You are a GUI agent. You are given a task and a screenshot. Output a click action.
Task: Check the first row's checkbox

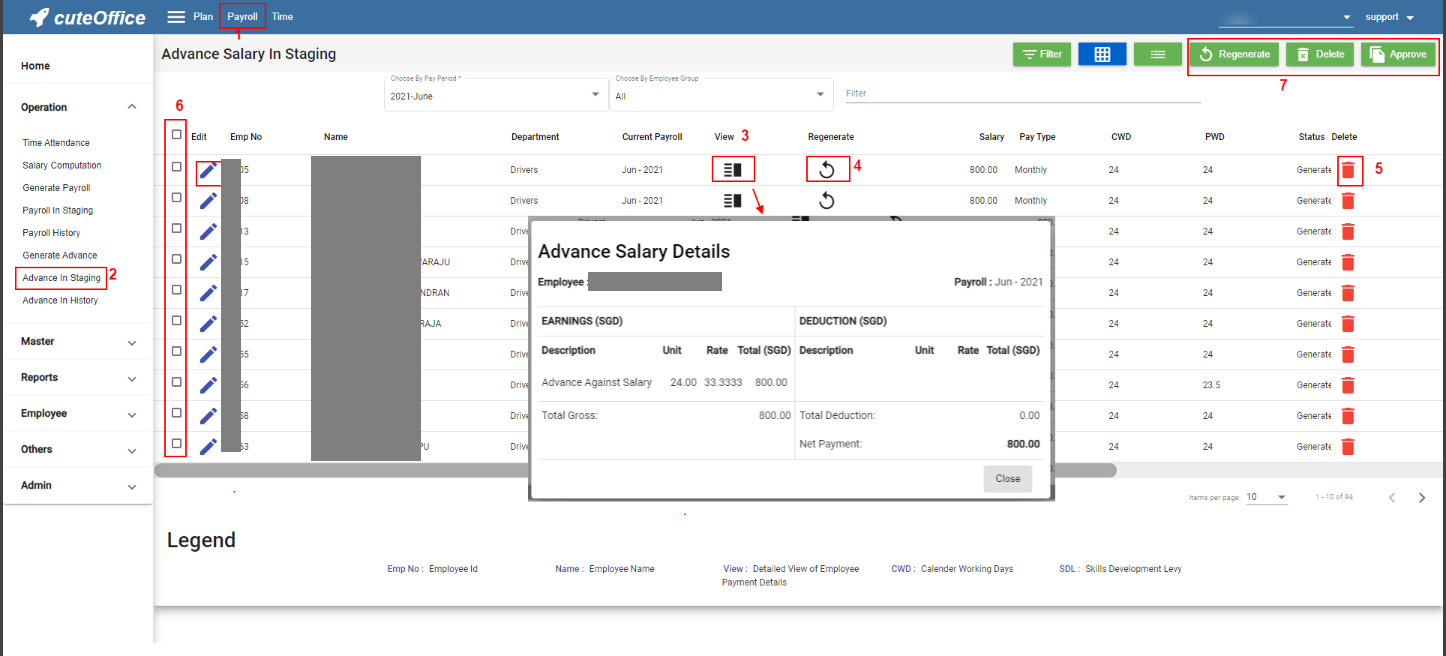pyautogui.click(x=177, y=167)
